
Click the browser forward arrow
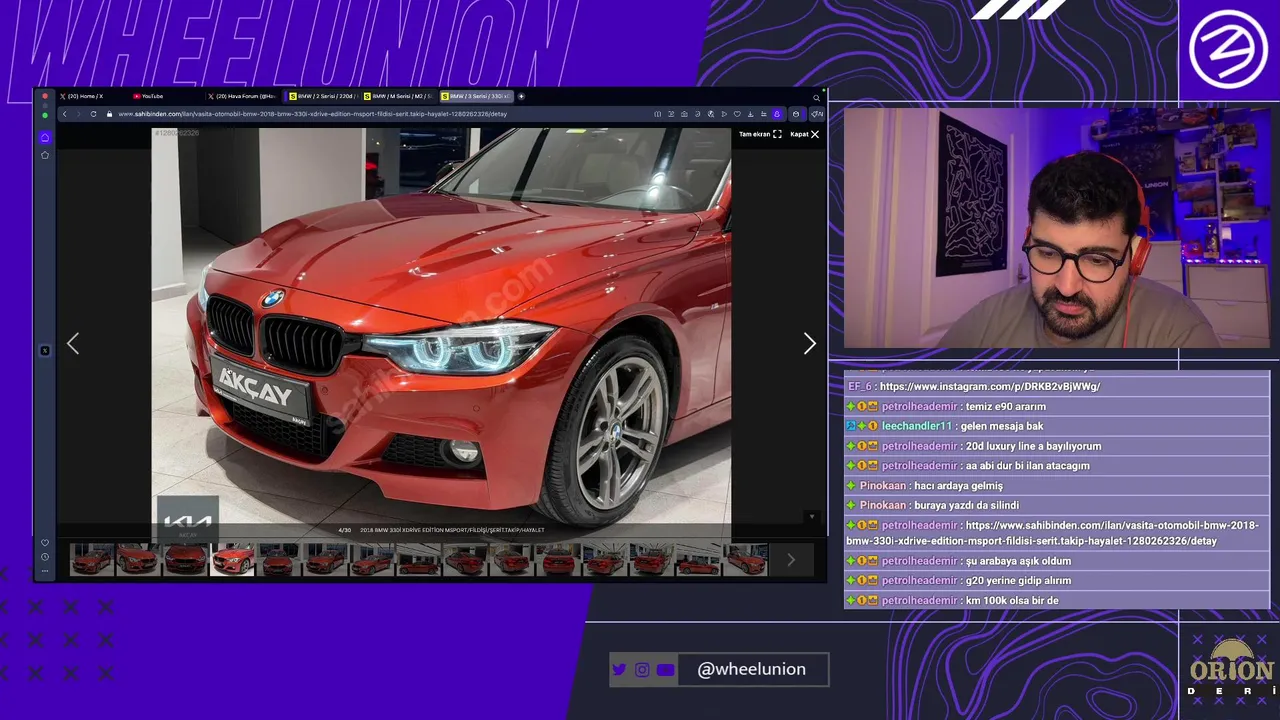click(x=78, y=114)
